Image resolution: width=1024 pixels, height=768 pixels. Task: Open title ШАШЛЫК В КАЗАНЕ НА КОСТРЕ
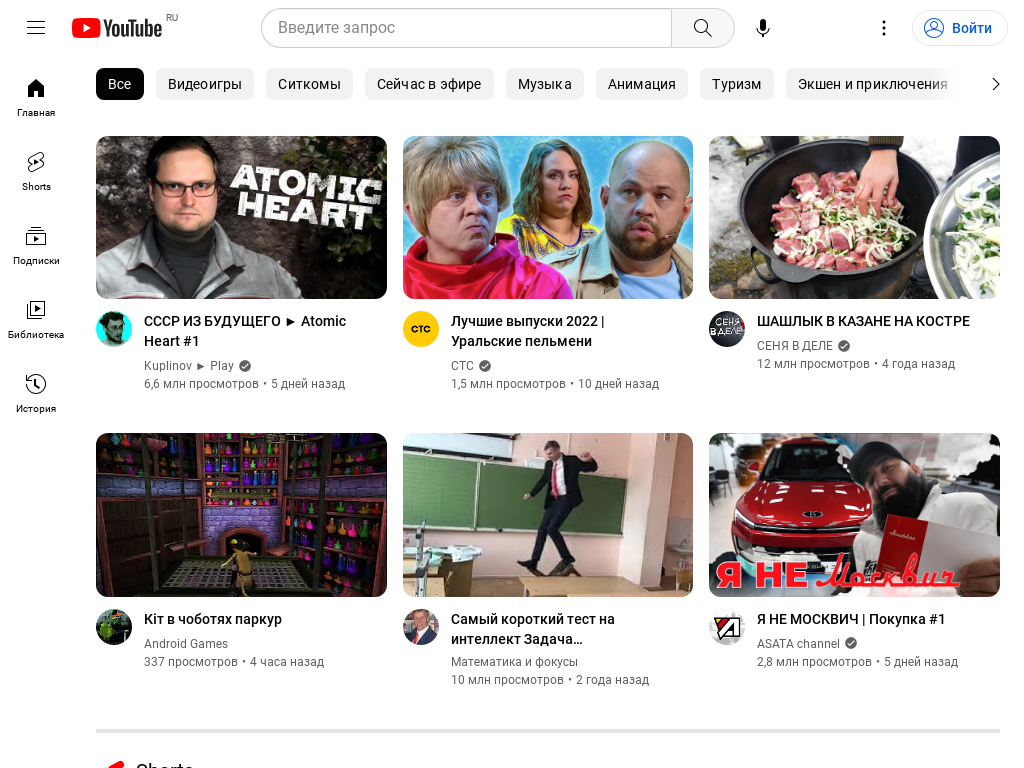[x=863, y=321]
